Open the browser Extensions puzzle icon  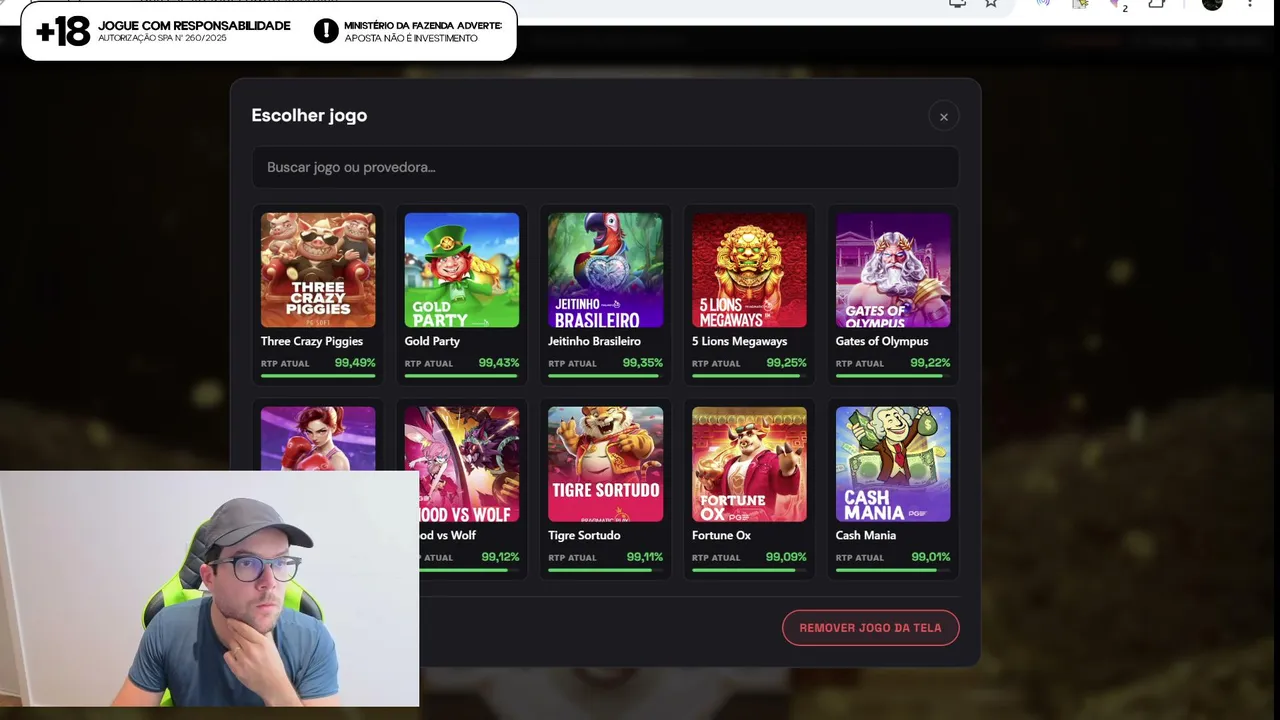[1157, 4]
